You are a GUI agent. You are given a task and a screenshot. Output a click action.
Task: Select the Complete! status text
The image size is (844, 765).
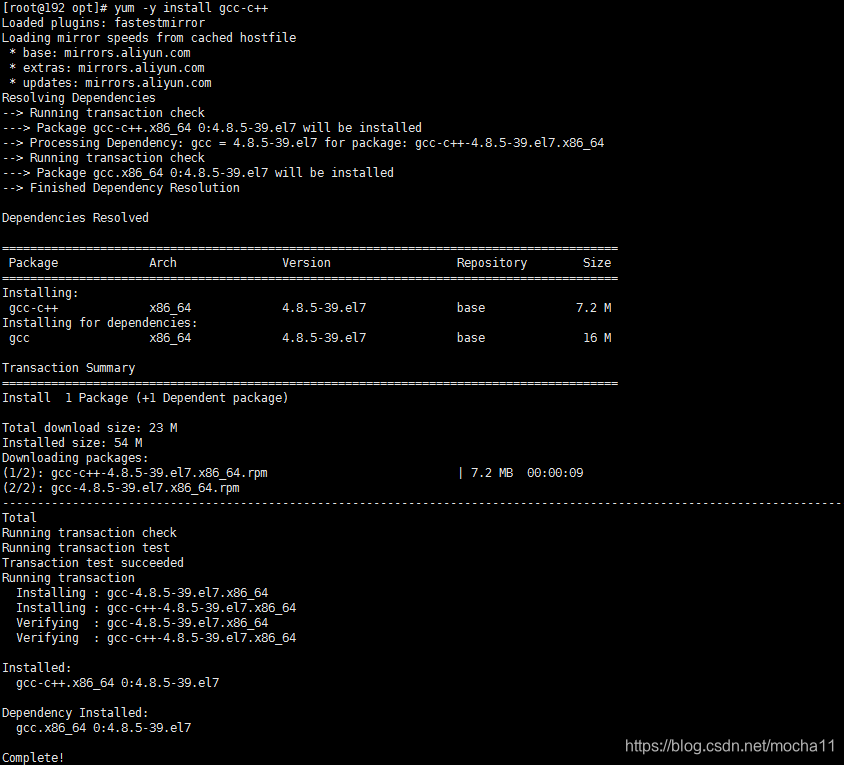pos(31,757)
